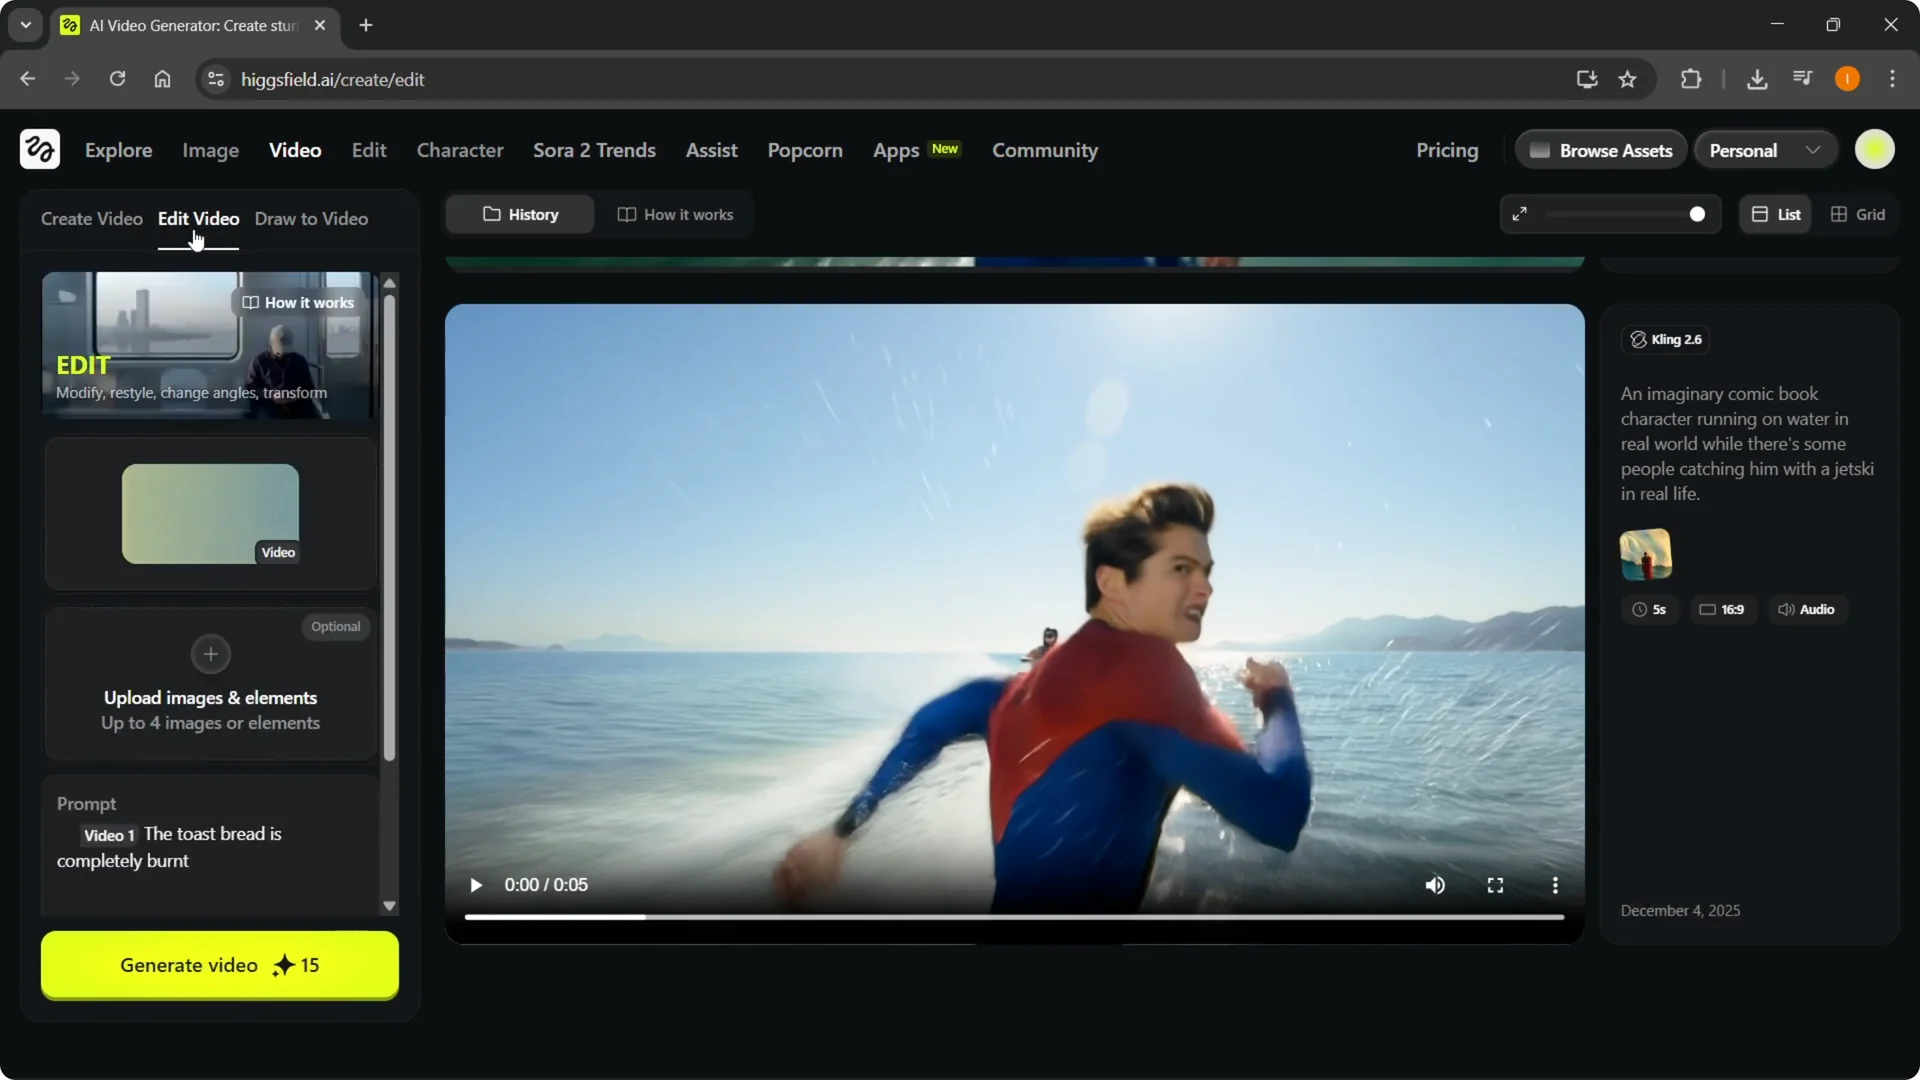Open the Sora 2 Trends section
The image size is (1920, 1080).
(x=594, y=150)
